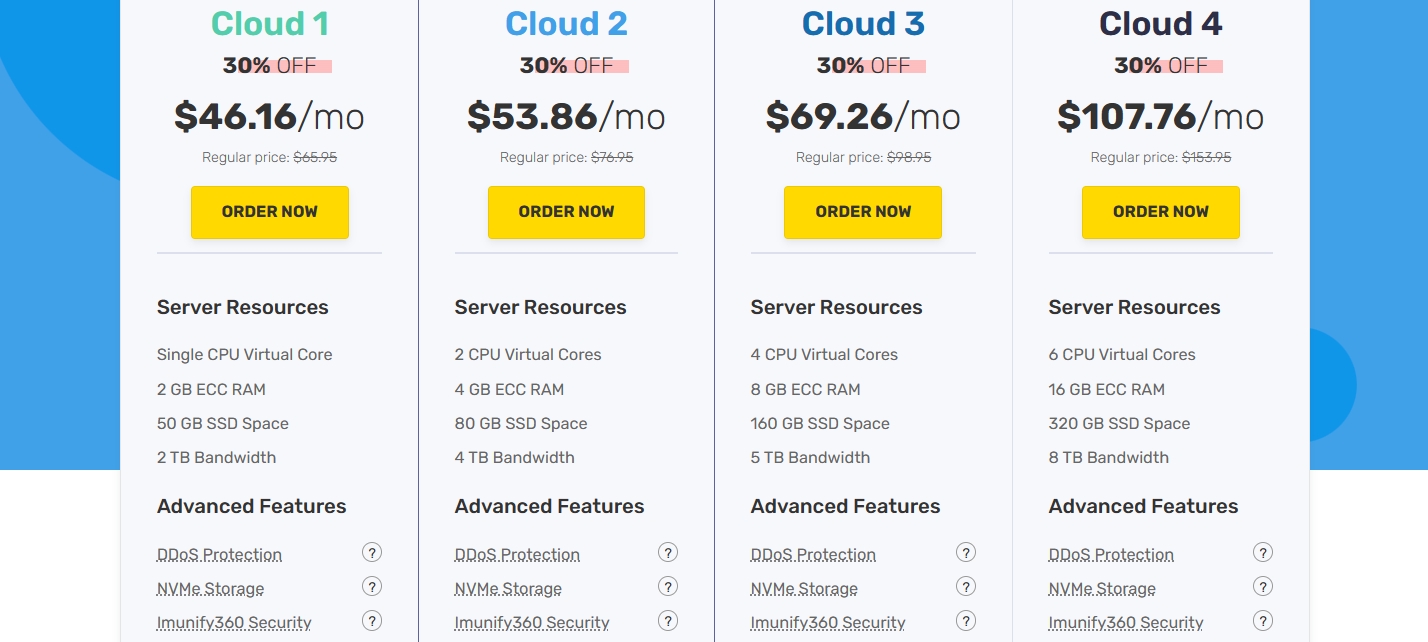Viewport: 1428px width, 642px height.
Task: Open NVMe Storage link under Cloud 2
Action: [x=508, y=589]
